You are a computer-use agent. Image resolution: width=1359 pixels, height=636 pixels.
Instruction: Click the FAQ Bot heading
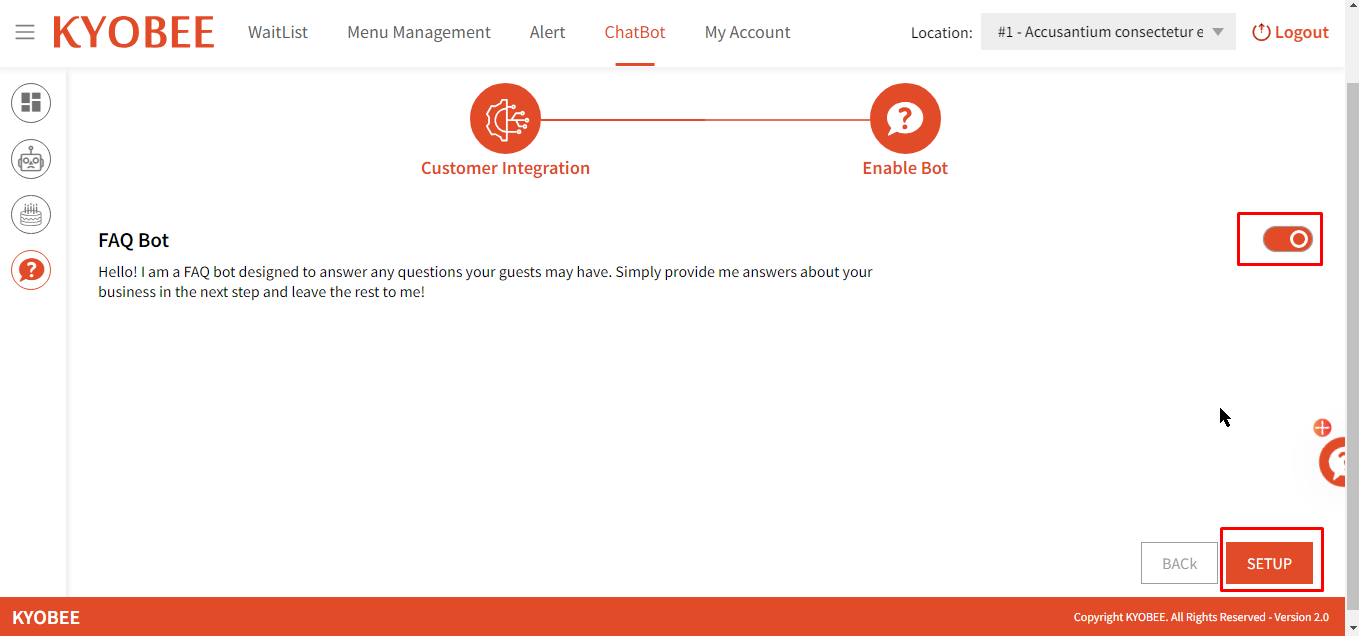click(134, 240)
